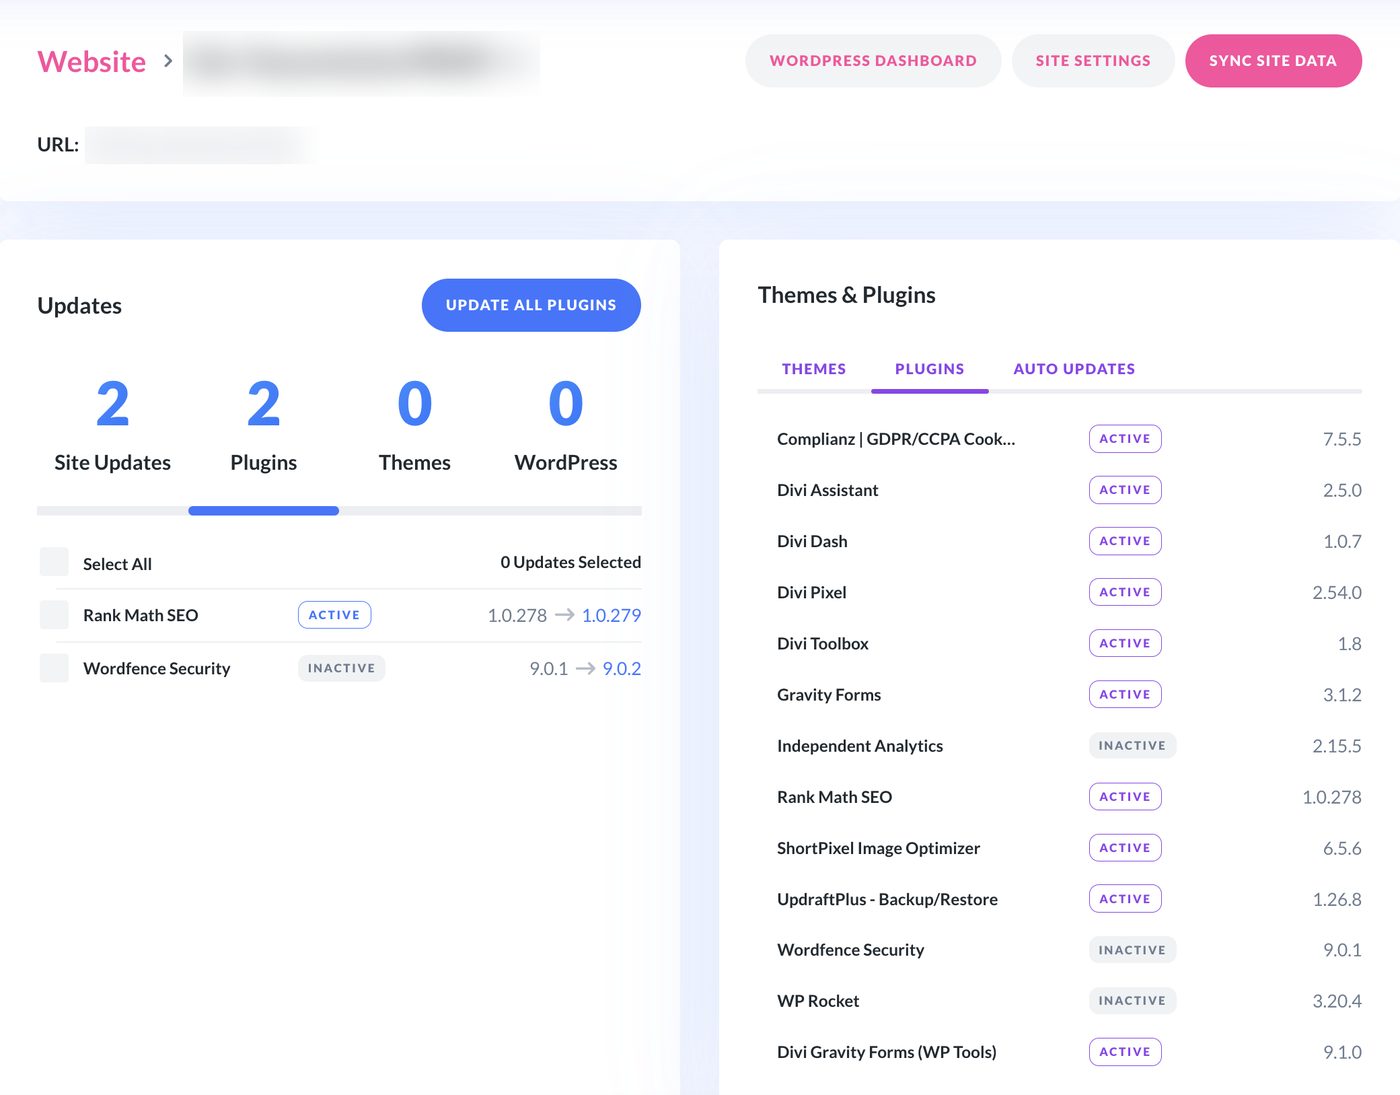1400x1095 pixels.
Task: Select the Divi Assistant plugin name
Action: [x=828, y=490]
